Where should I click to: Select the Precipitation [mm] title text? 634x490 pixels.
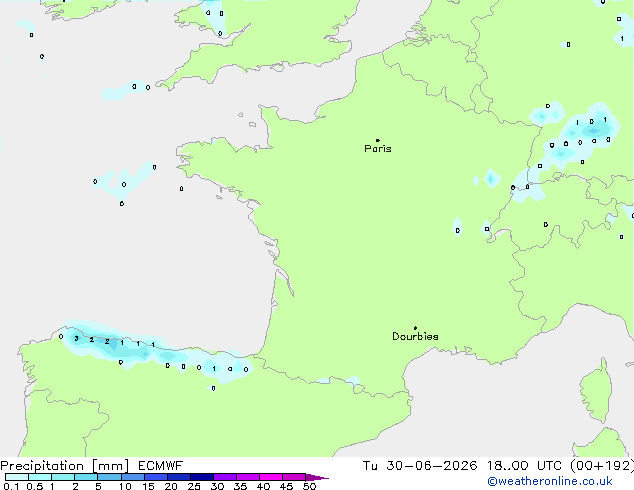point(65,466)
